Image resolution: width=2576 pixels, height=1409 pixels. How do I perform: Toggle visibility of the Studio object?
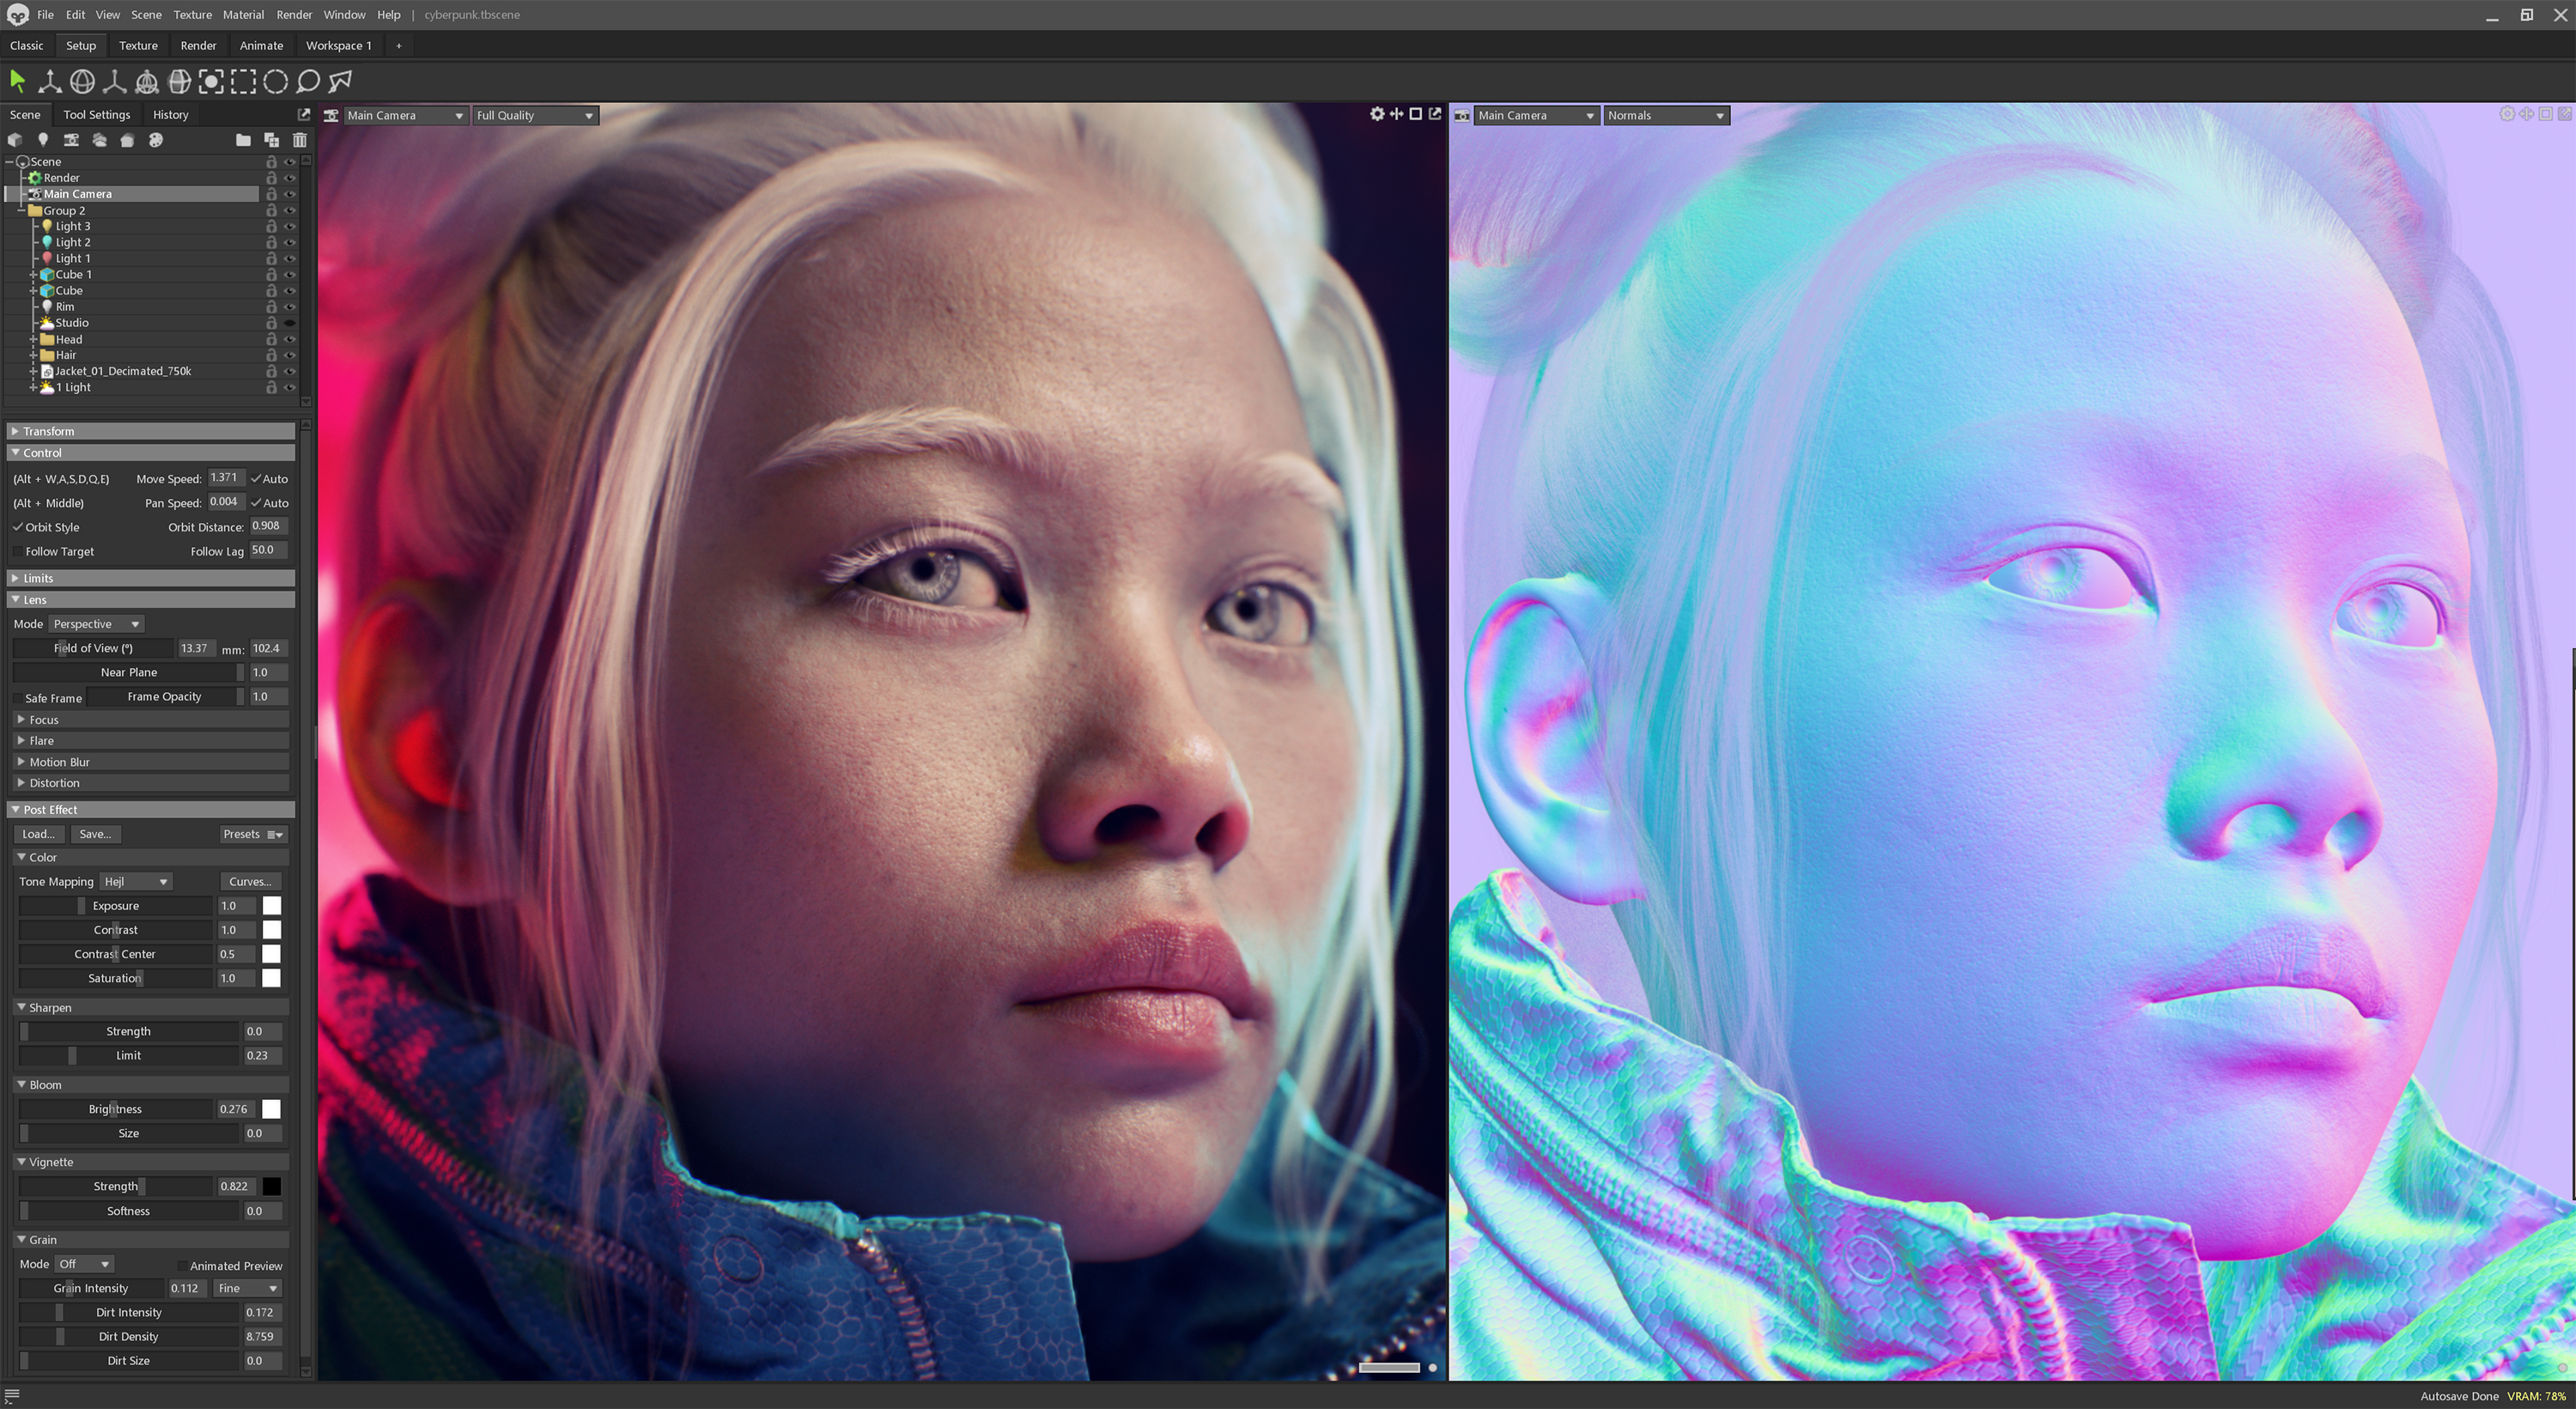[290, 323]
